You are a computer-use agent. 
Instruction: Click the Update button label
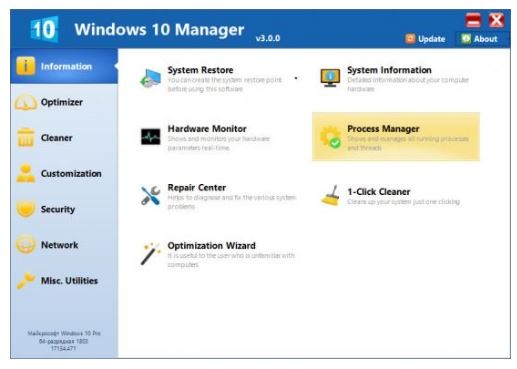[432, 39]
